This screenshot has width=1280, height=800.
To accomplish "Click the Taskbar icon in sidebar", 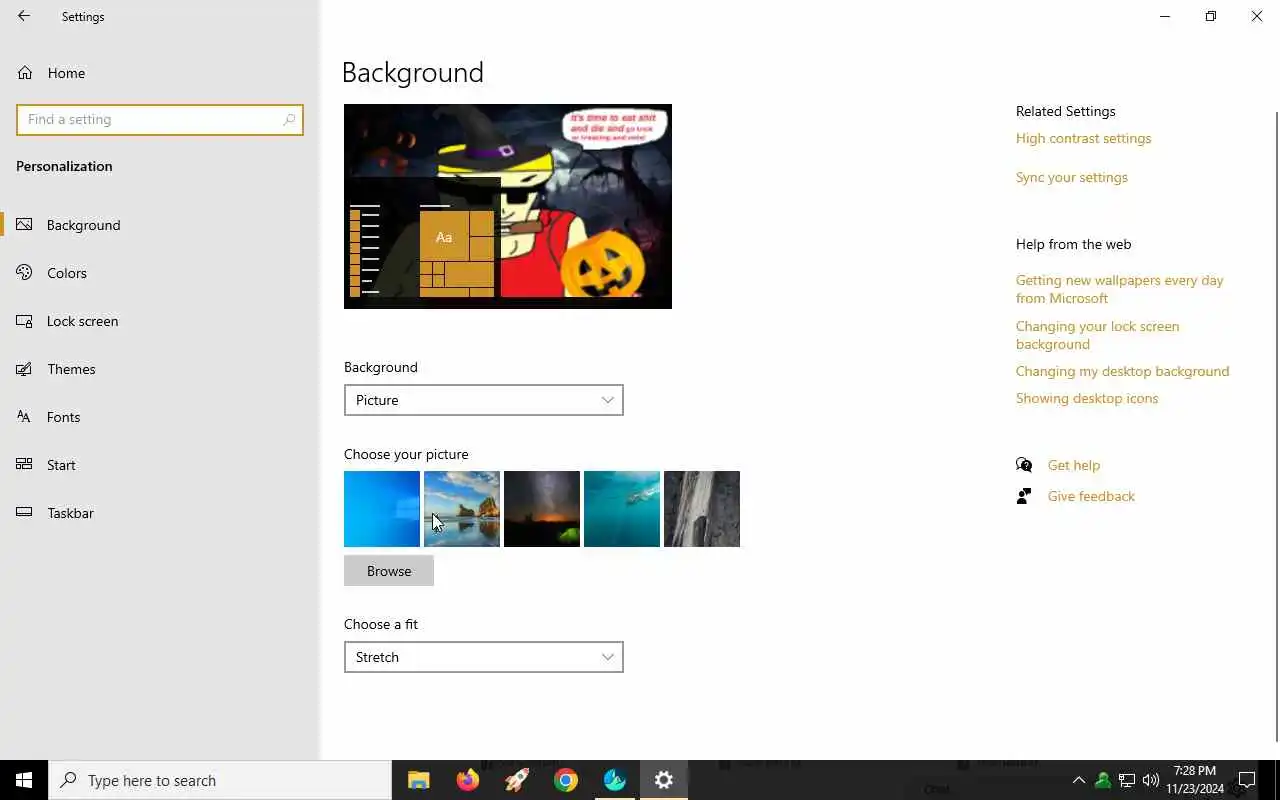I will (x=25, y=513).
